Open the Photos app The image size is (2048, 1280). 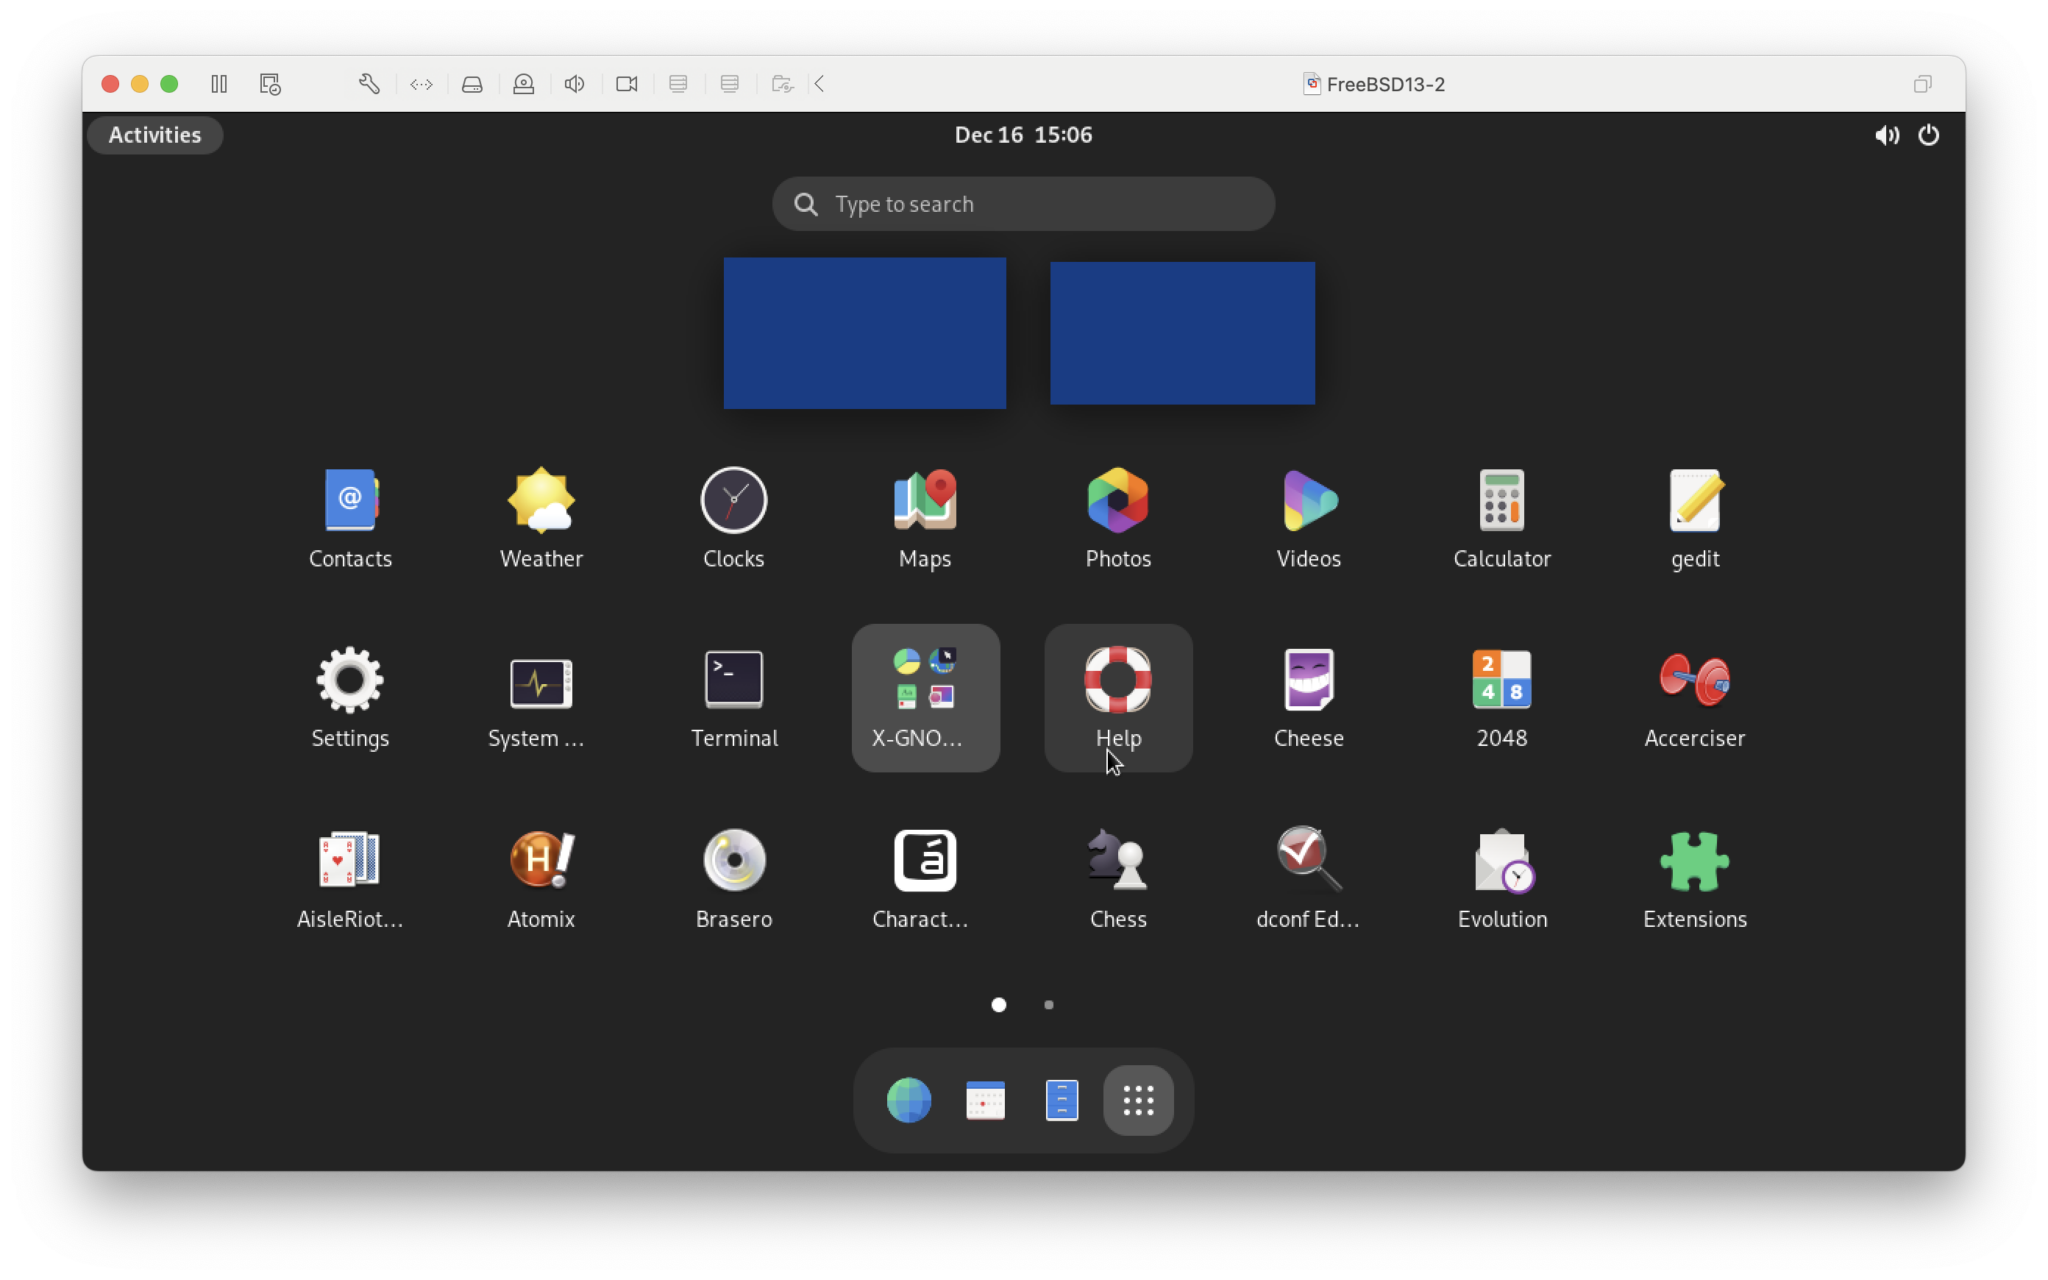(x=1117, y=500)
